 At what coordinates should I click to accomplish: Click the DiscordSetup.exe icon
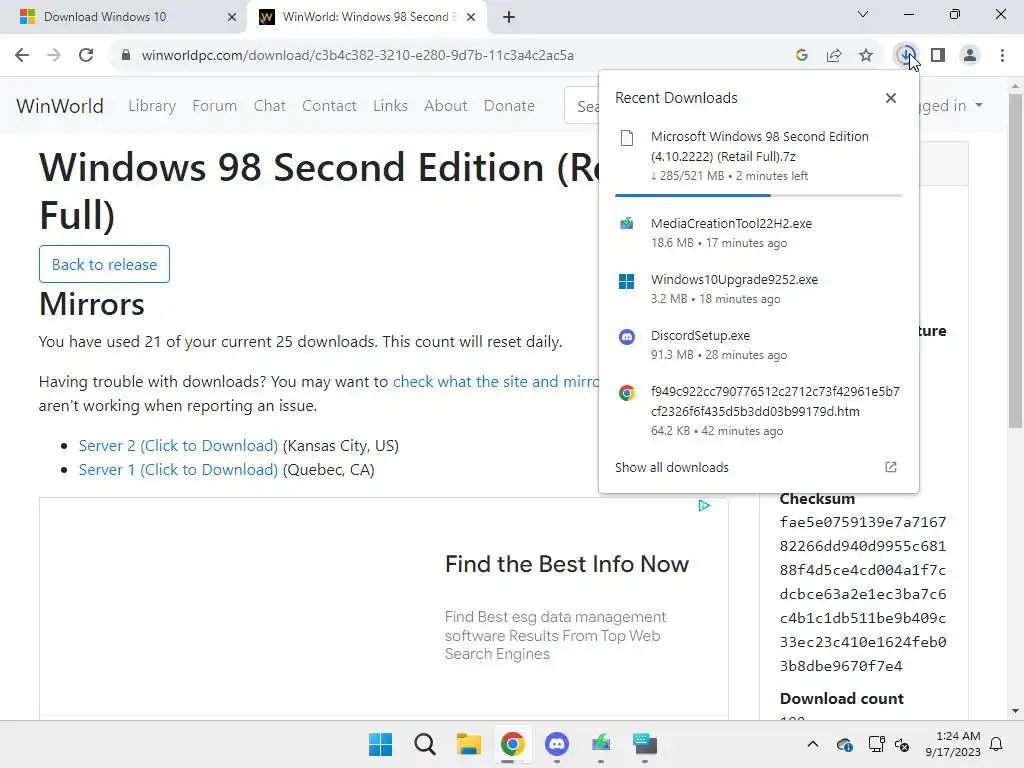point(627,337)
